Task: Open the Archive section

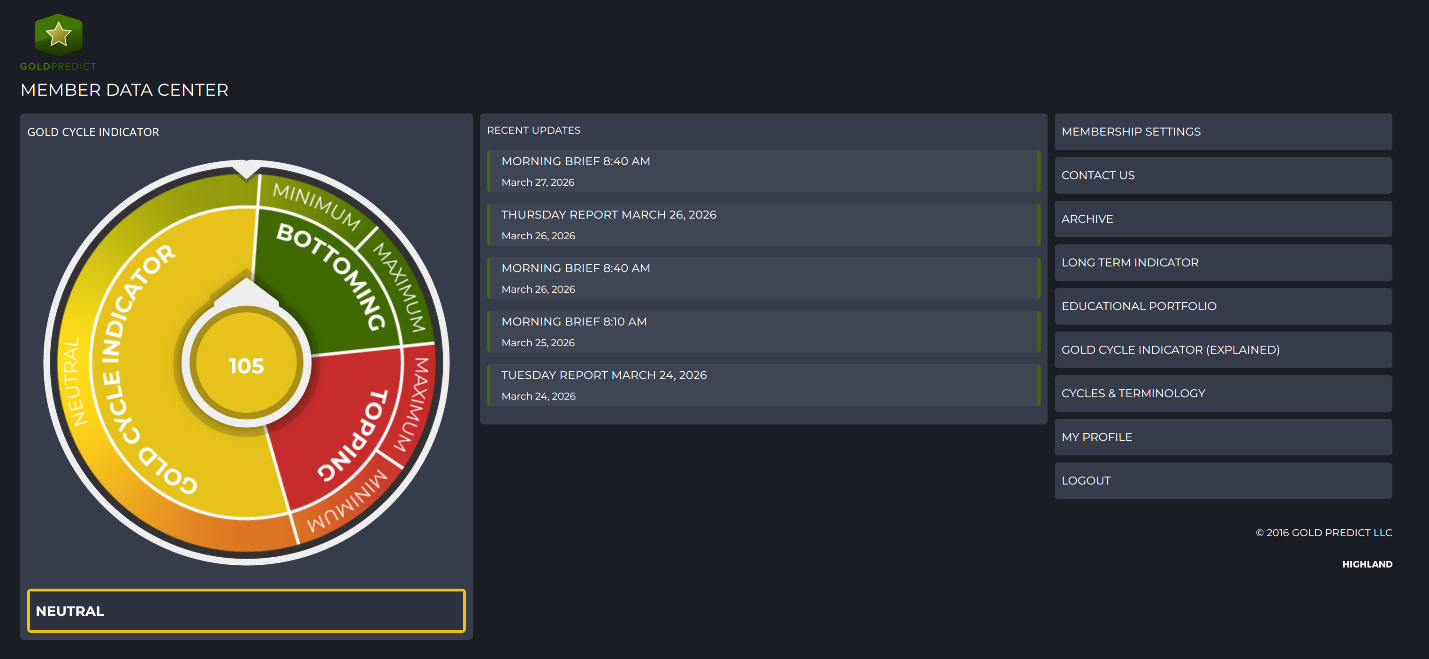Action: point(1223,219)
